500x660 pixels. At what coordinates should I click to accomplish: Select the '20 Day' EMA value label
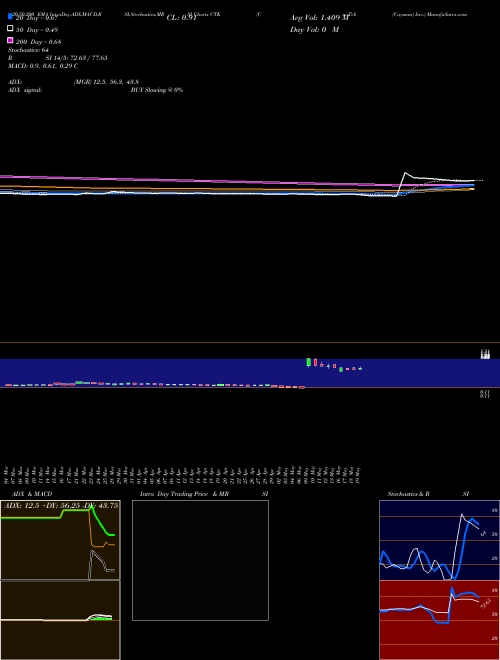(x=36, y=18)
